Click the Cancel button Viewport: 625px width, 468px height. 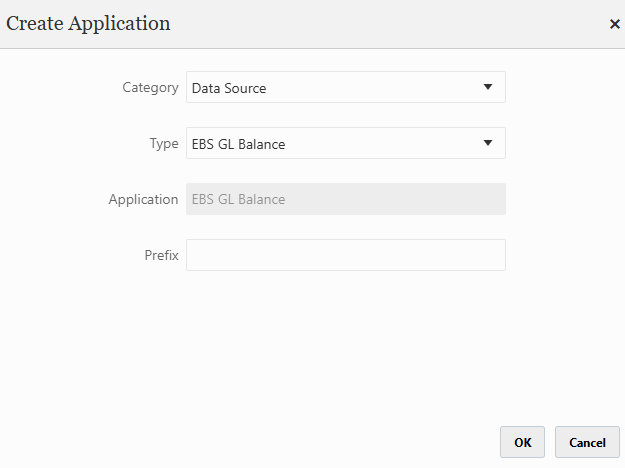(x=587, y=442)
